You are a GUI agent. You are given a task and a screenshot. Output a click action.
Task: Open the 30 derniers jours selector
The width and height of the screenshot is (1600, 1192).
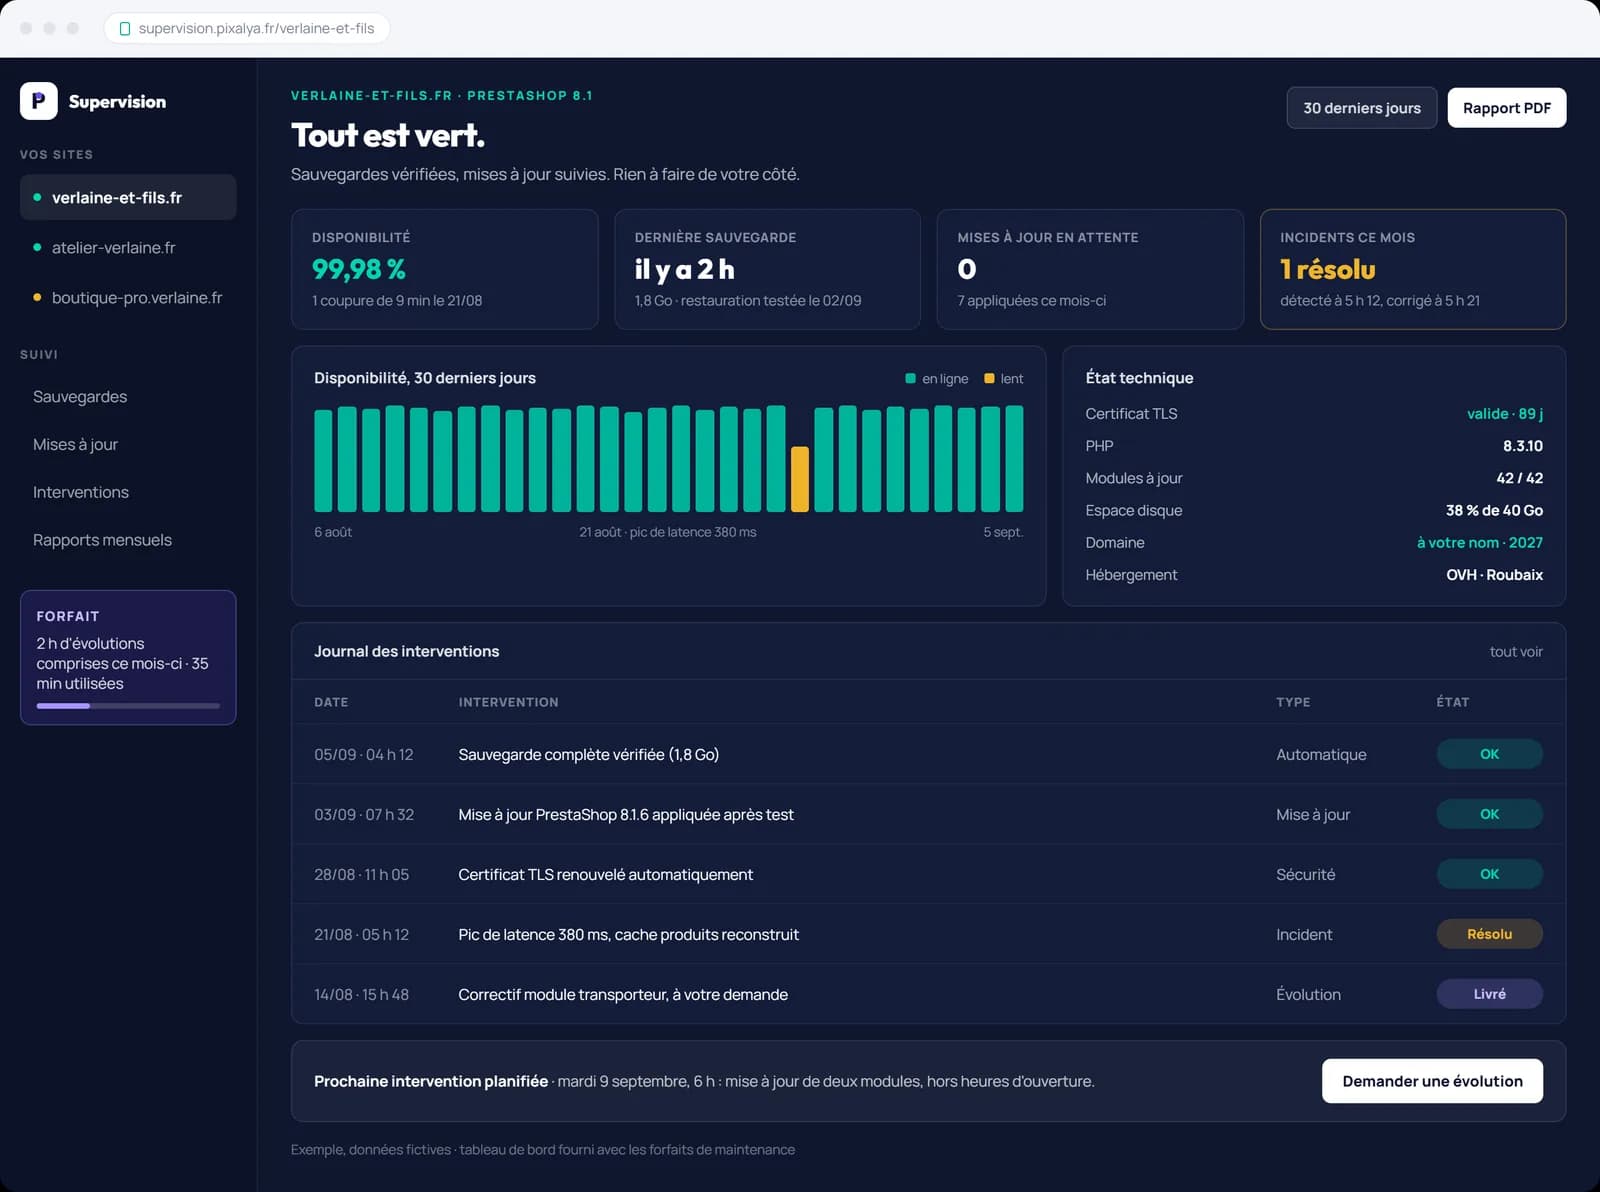click(x=1361, y=108)
